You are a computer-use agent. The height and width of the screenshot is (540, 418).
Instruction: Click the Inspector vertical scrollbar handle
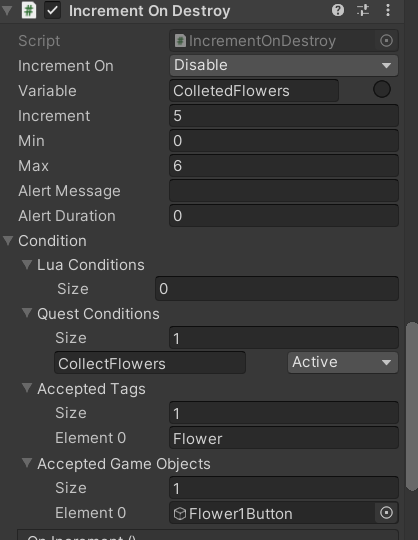pos(412,406)
